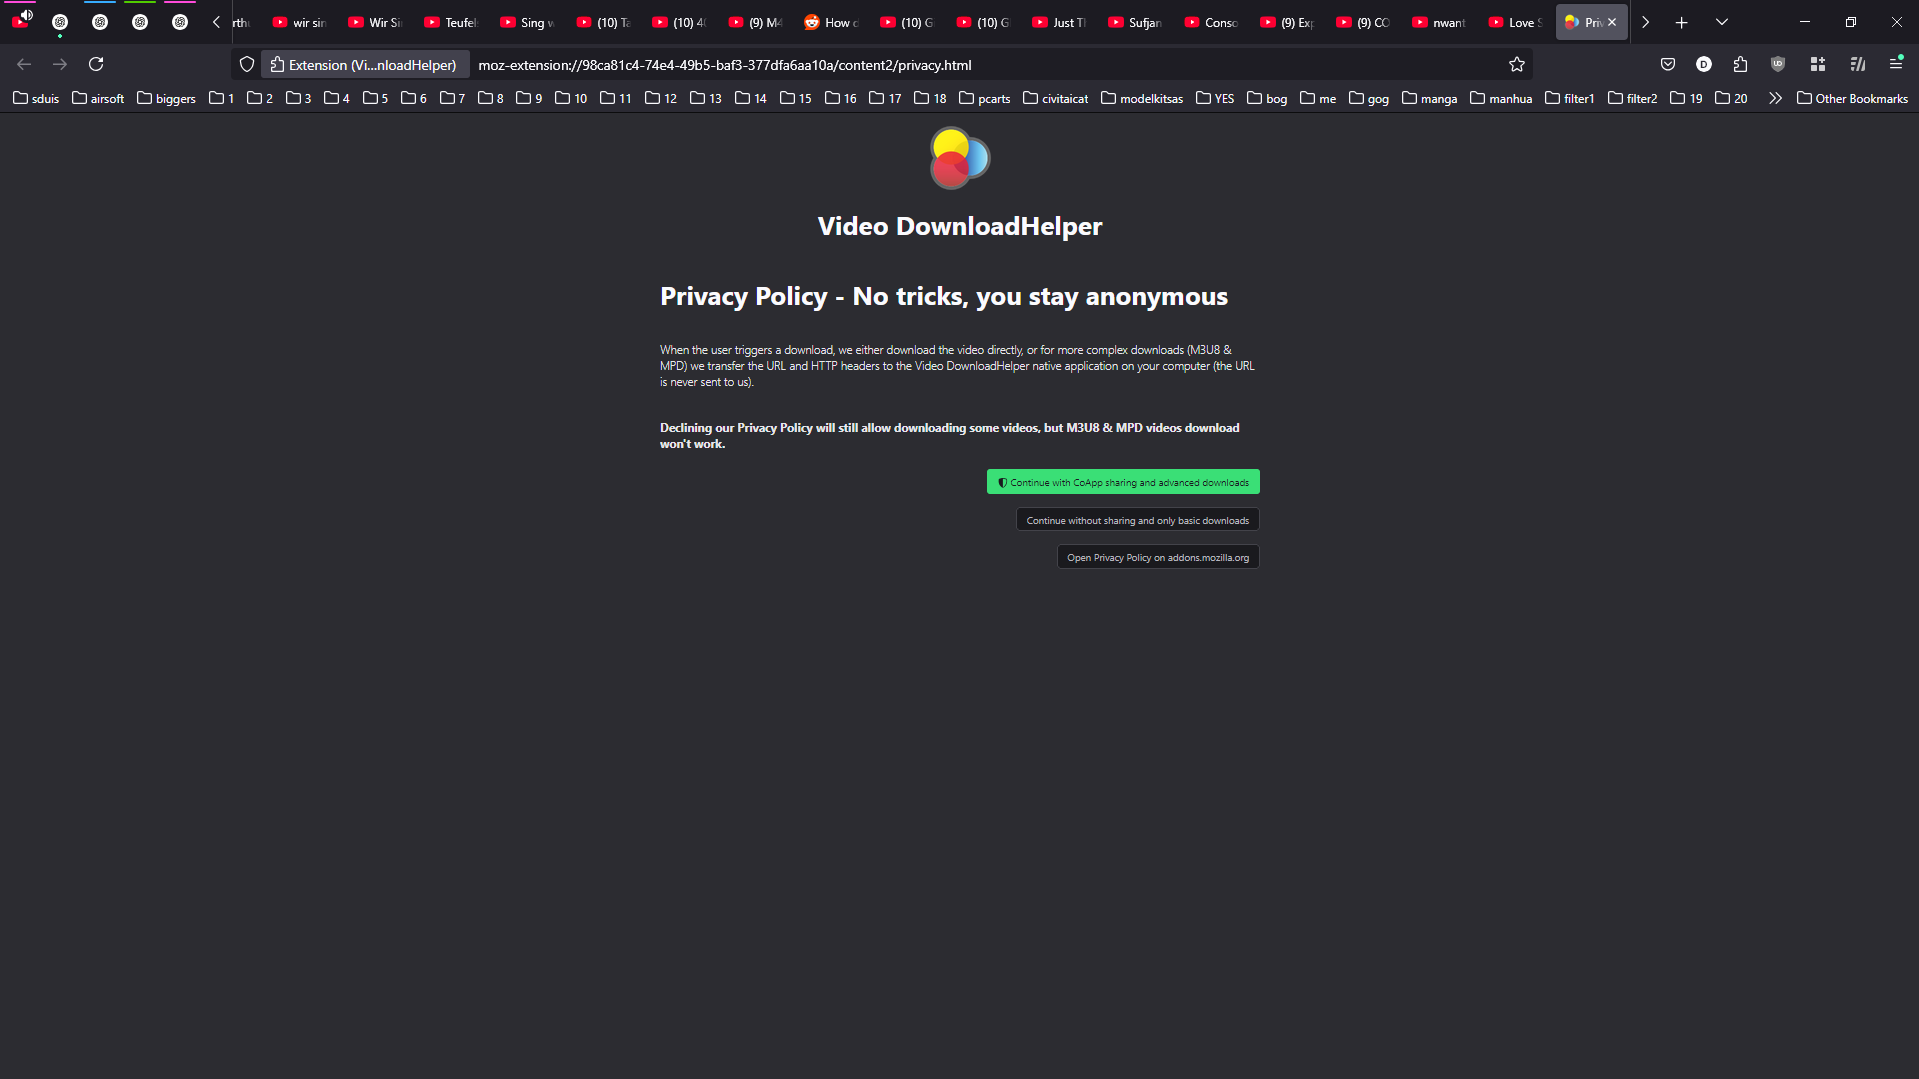Switch to the Conso YouTube tab

1211,22
